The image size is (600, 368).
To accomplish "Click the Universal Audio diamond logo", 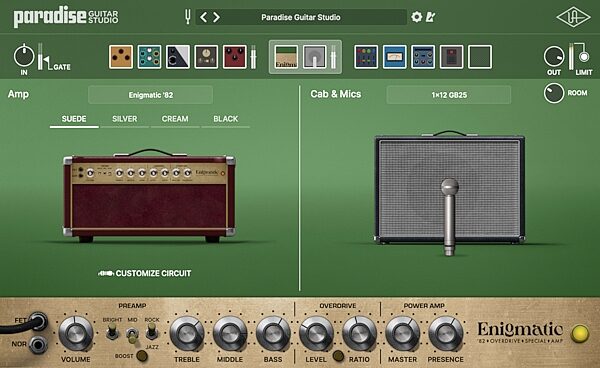I will [573, 17].
